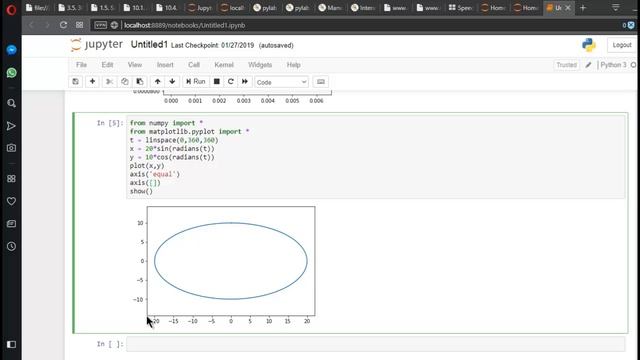The height and width of the screenshot is (360, 640).
Task: Toggle the sidebar panel icon at bottom
Action: [x=11, y=344]
